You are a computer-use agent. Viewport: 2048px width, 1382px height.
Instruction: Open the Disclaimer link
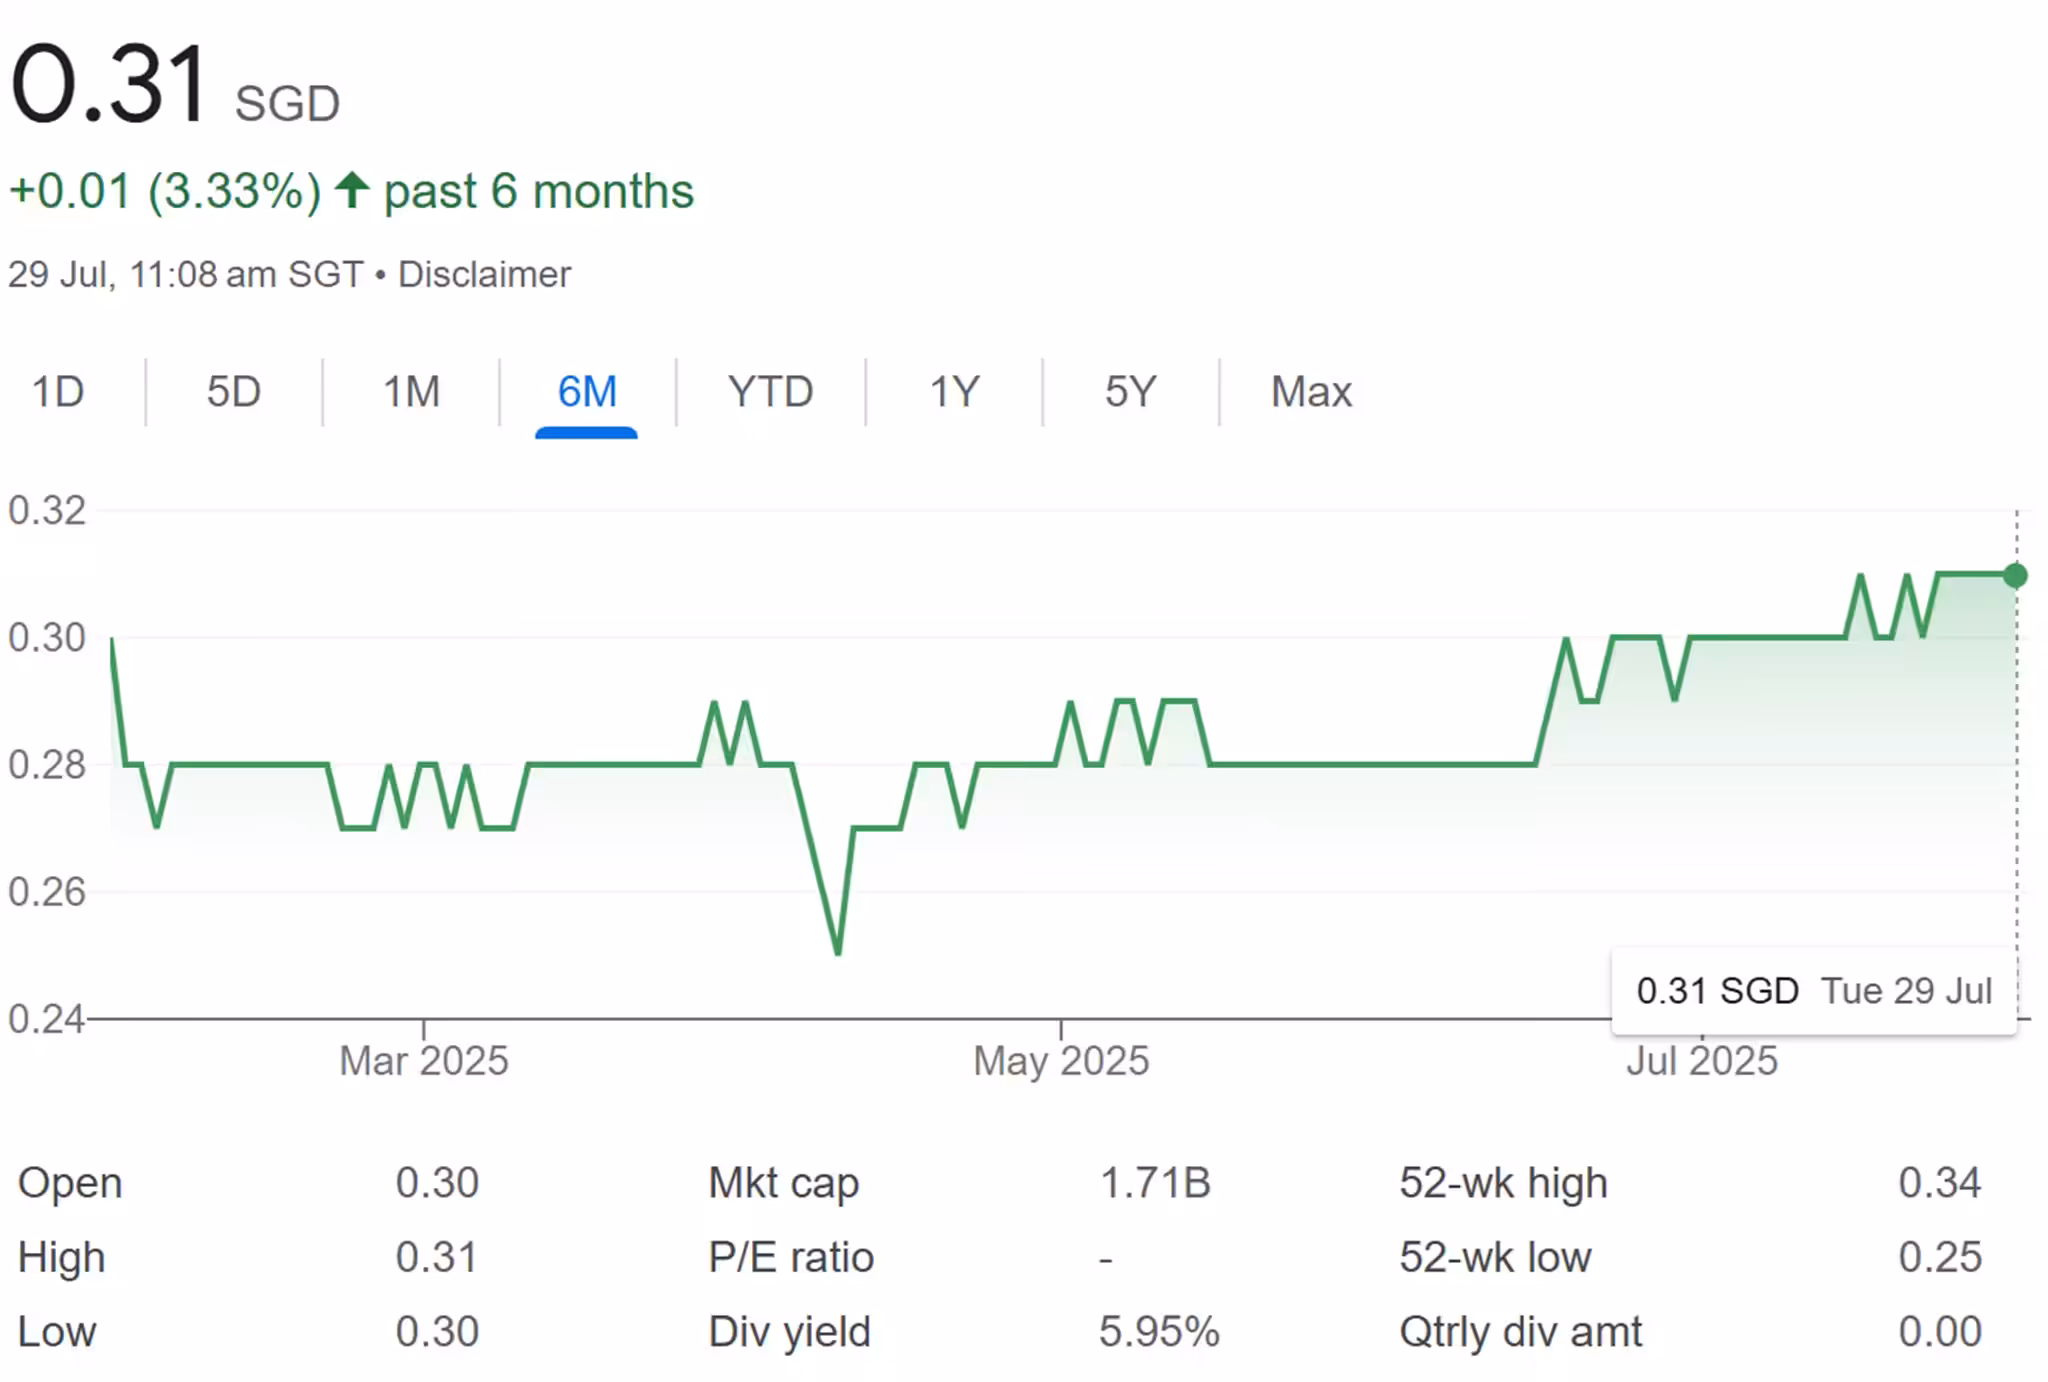(x=484, y=274)
